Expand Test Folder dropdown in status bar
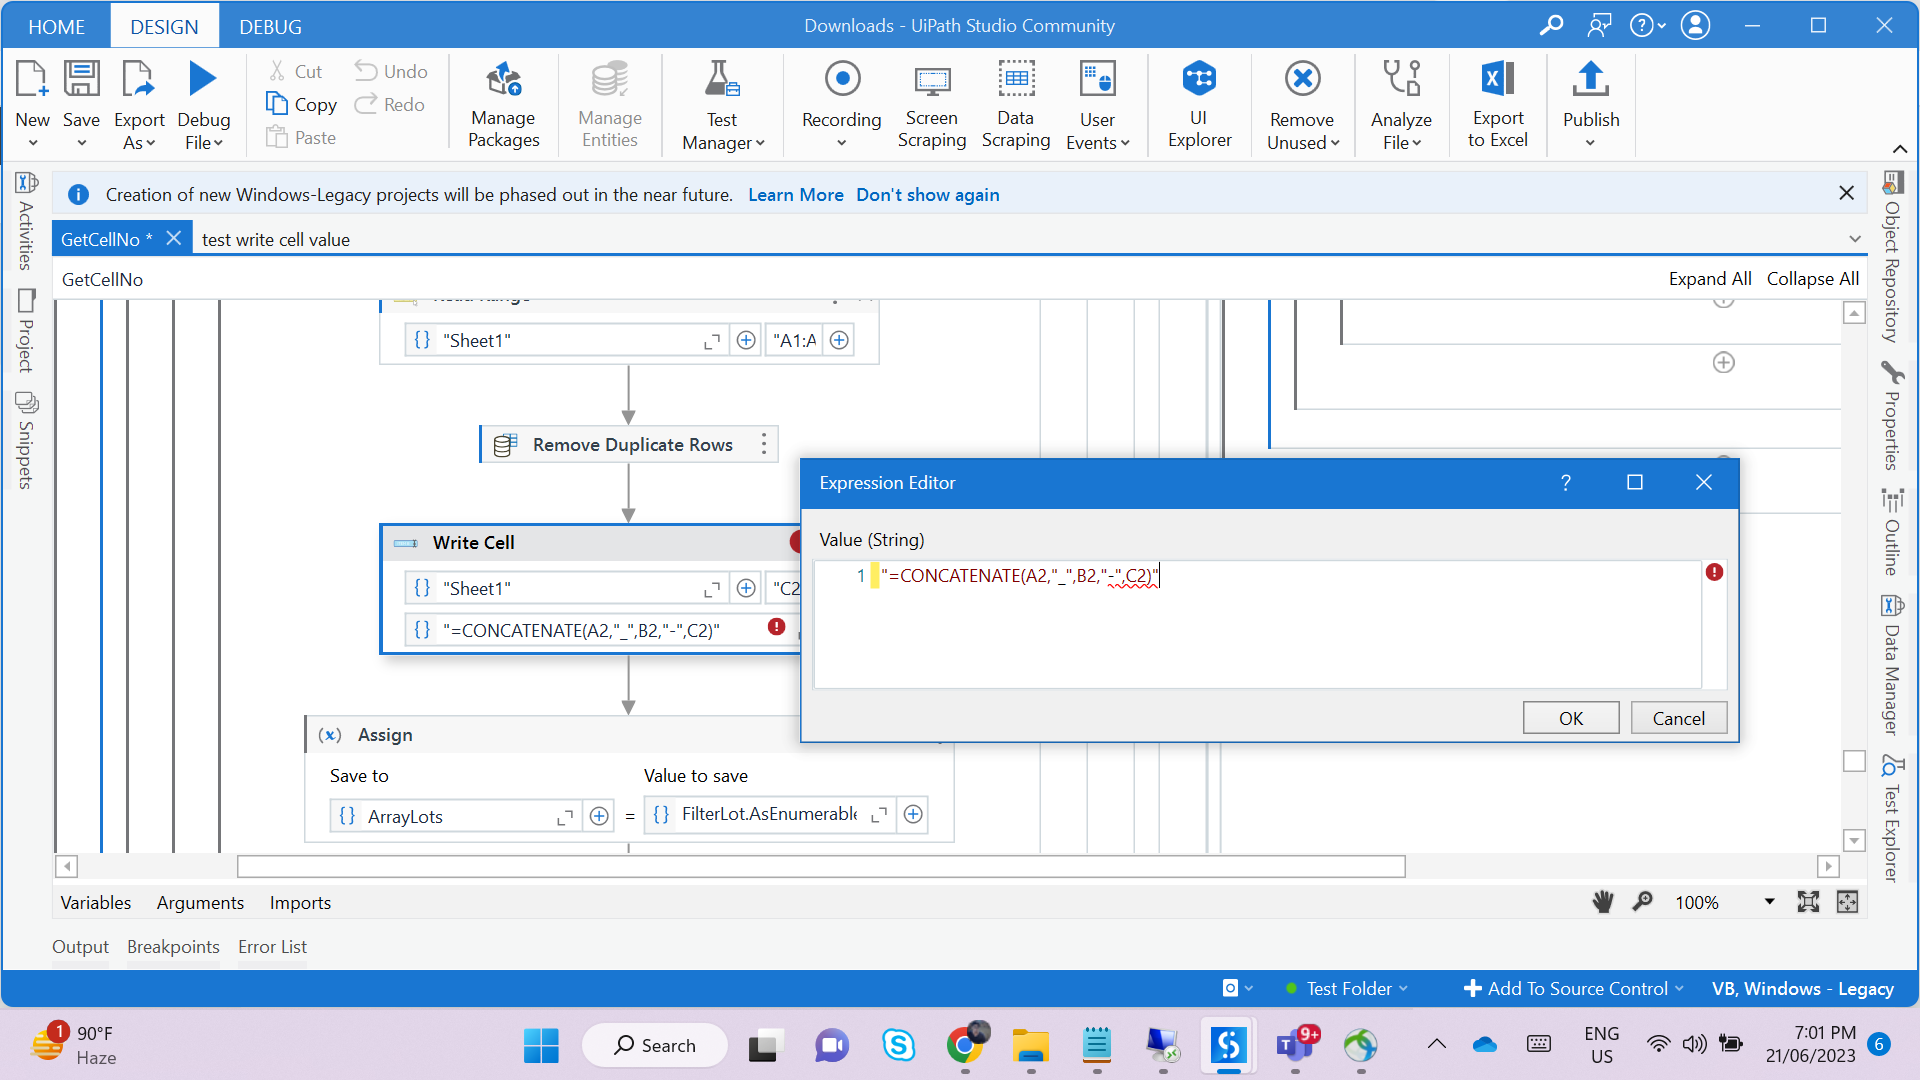This screenshot has width=1920, height=1080. coord(1347,988)
